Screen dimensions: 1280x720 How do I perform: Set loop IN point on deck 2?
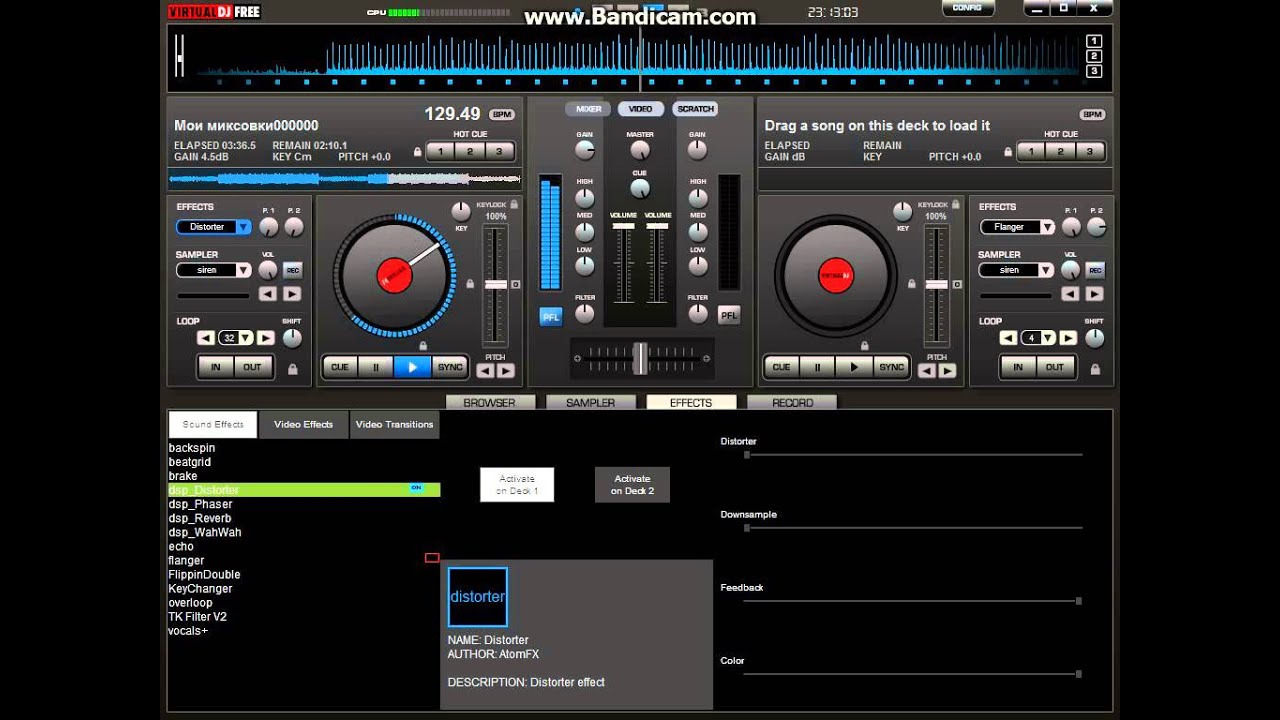point(1018,367)
